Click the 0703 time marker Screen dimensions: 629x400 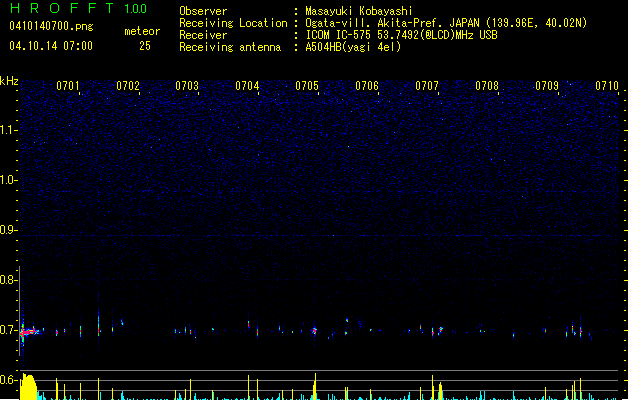point(187,86)
